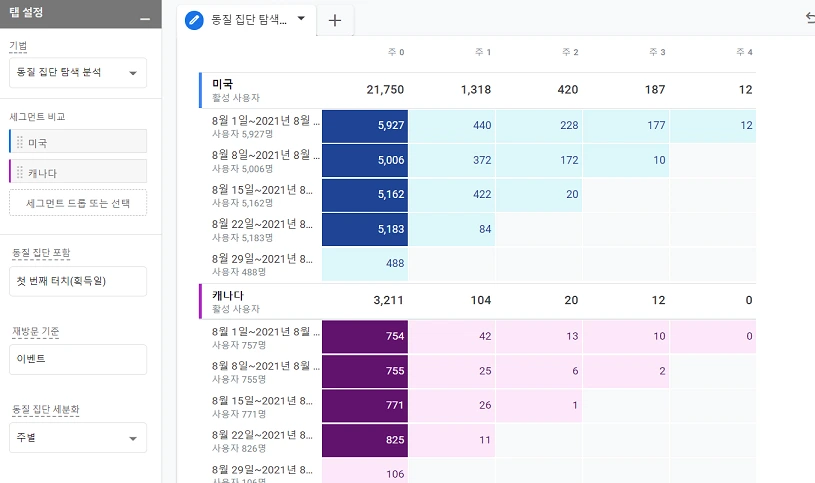Click the light pink cell 106
Viewport: 815px width, 483px height.
click(x=365, y=471)
